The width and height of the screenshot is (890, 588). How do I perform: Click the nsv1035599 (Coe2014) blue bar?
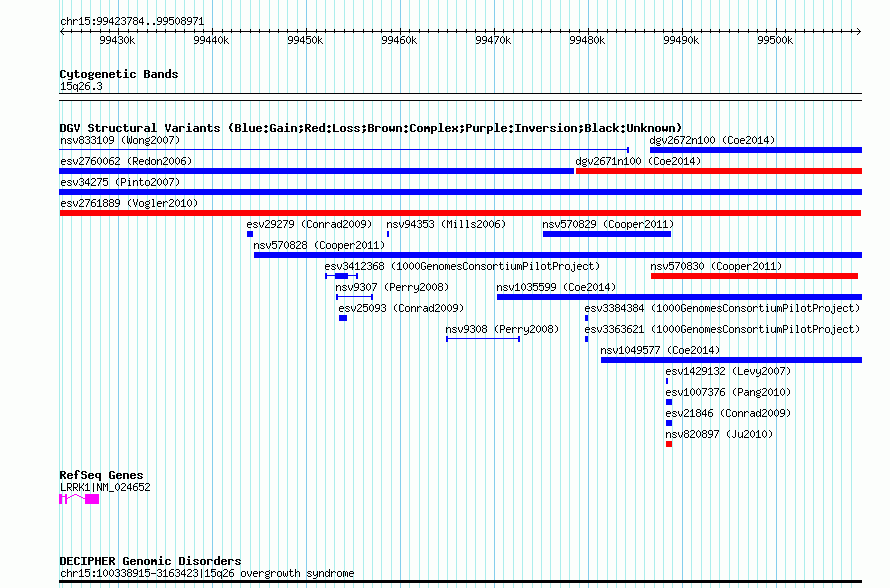[679, 297]
